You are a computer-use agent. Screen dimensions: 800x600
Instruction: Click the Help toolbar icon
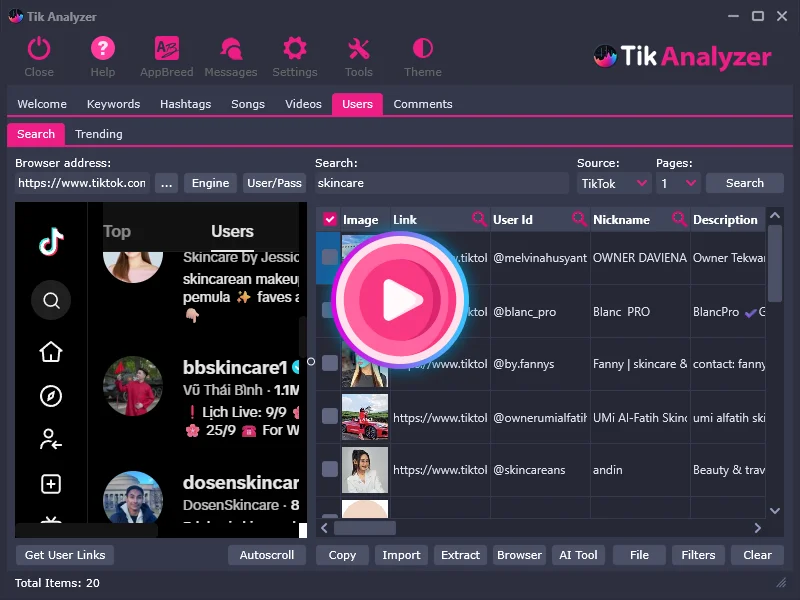[103, 49]
